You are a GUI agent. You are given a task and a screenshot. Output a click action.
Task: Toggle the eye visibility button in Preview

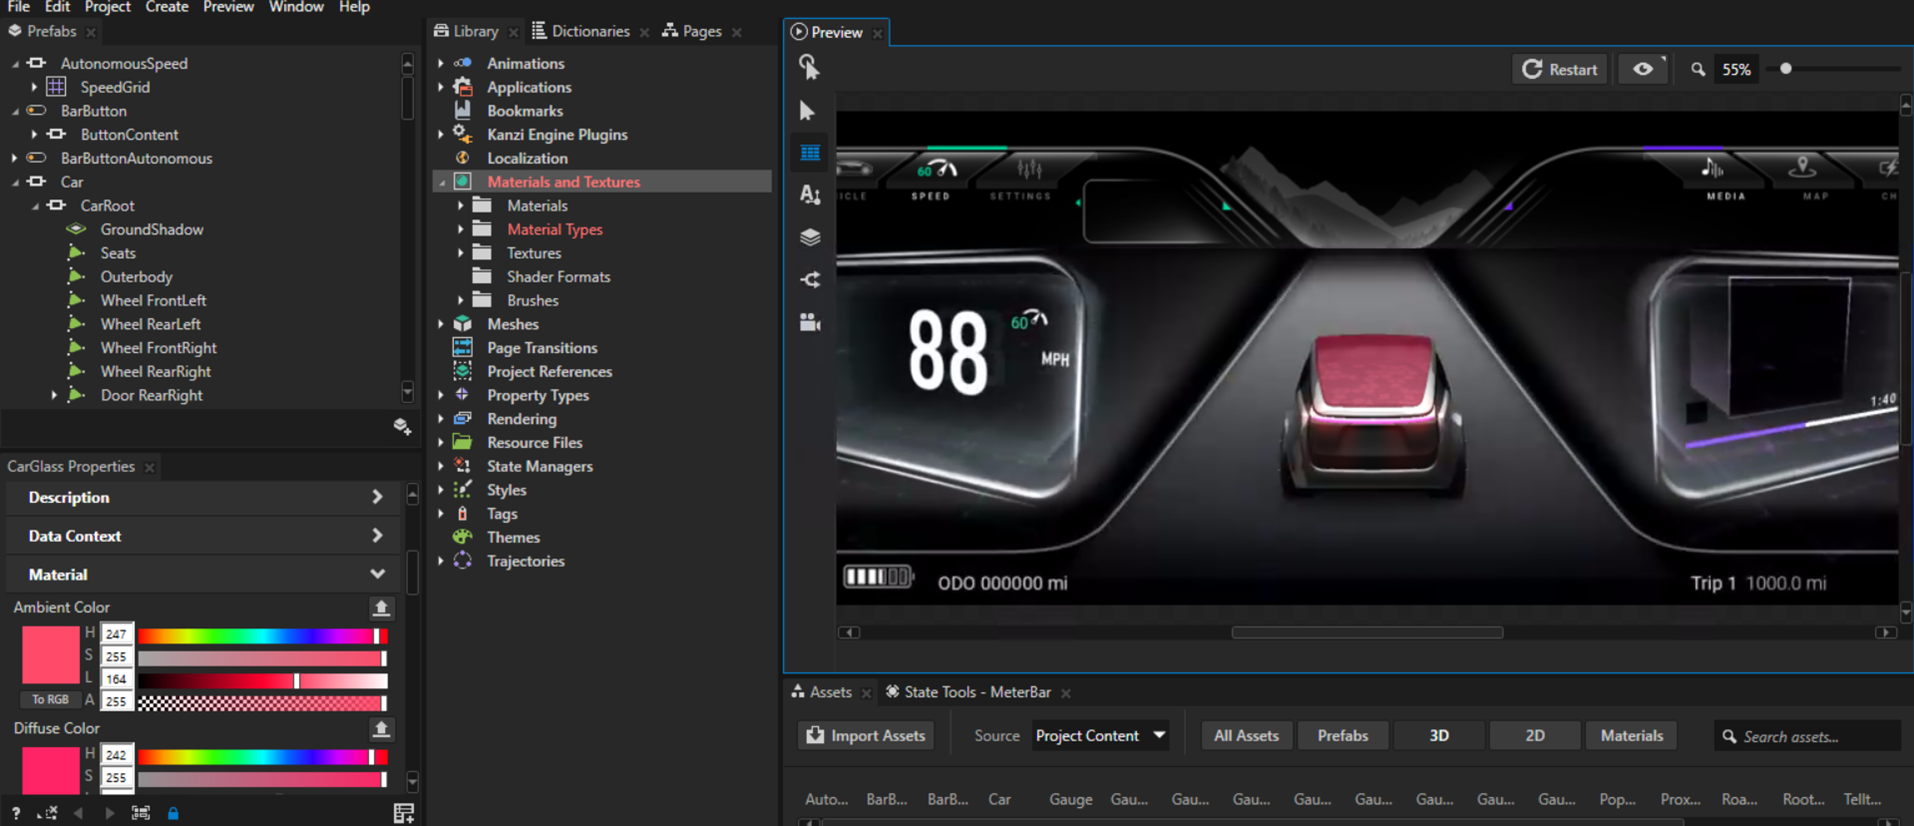[x=1643, y=69]
